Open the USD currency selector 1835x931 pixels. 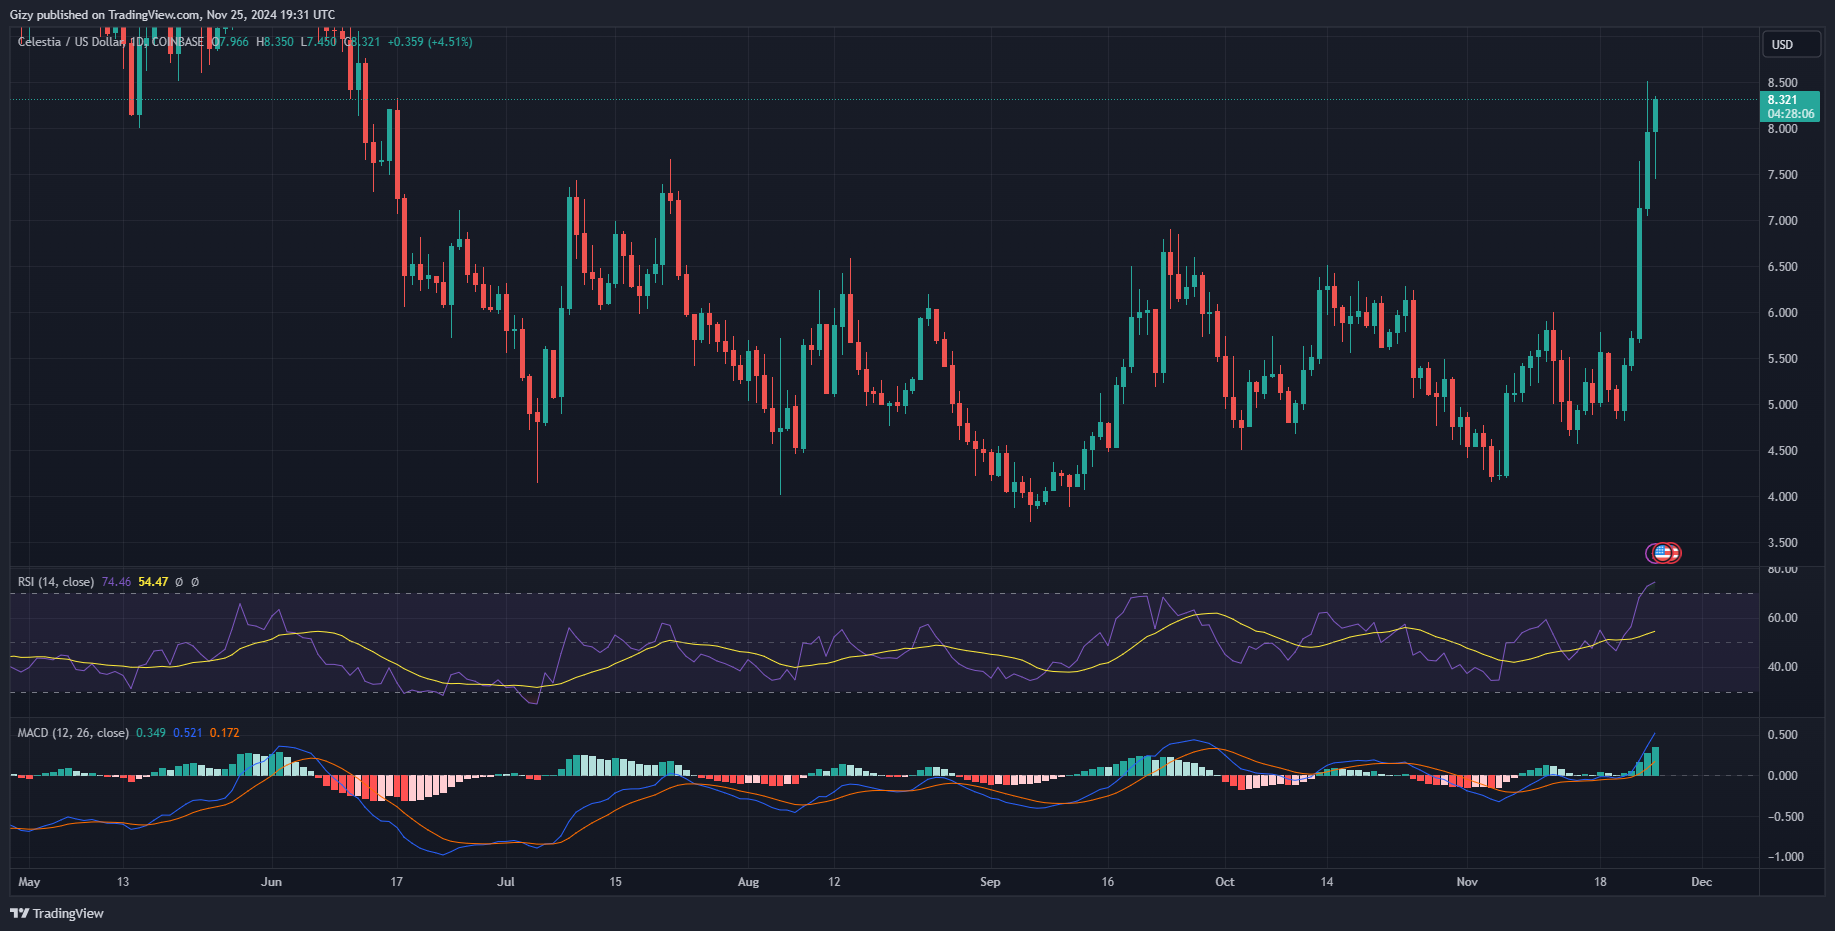(x=1792, y=44)
